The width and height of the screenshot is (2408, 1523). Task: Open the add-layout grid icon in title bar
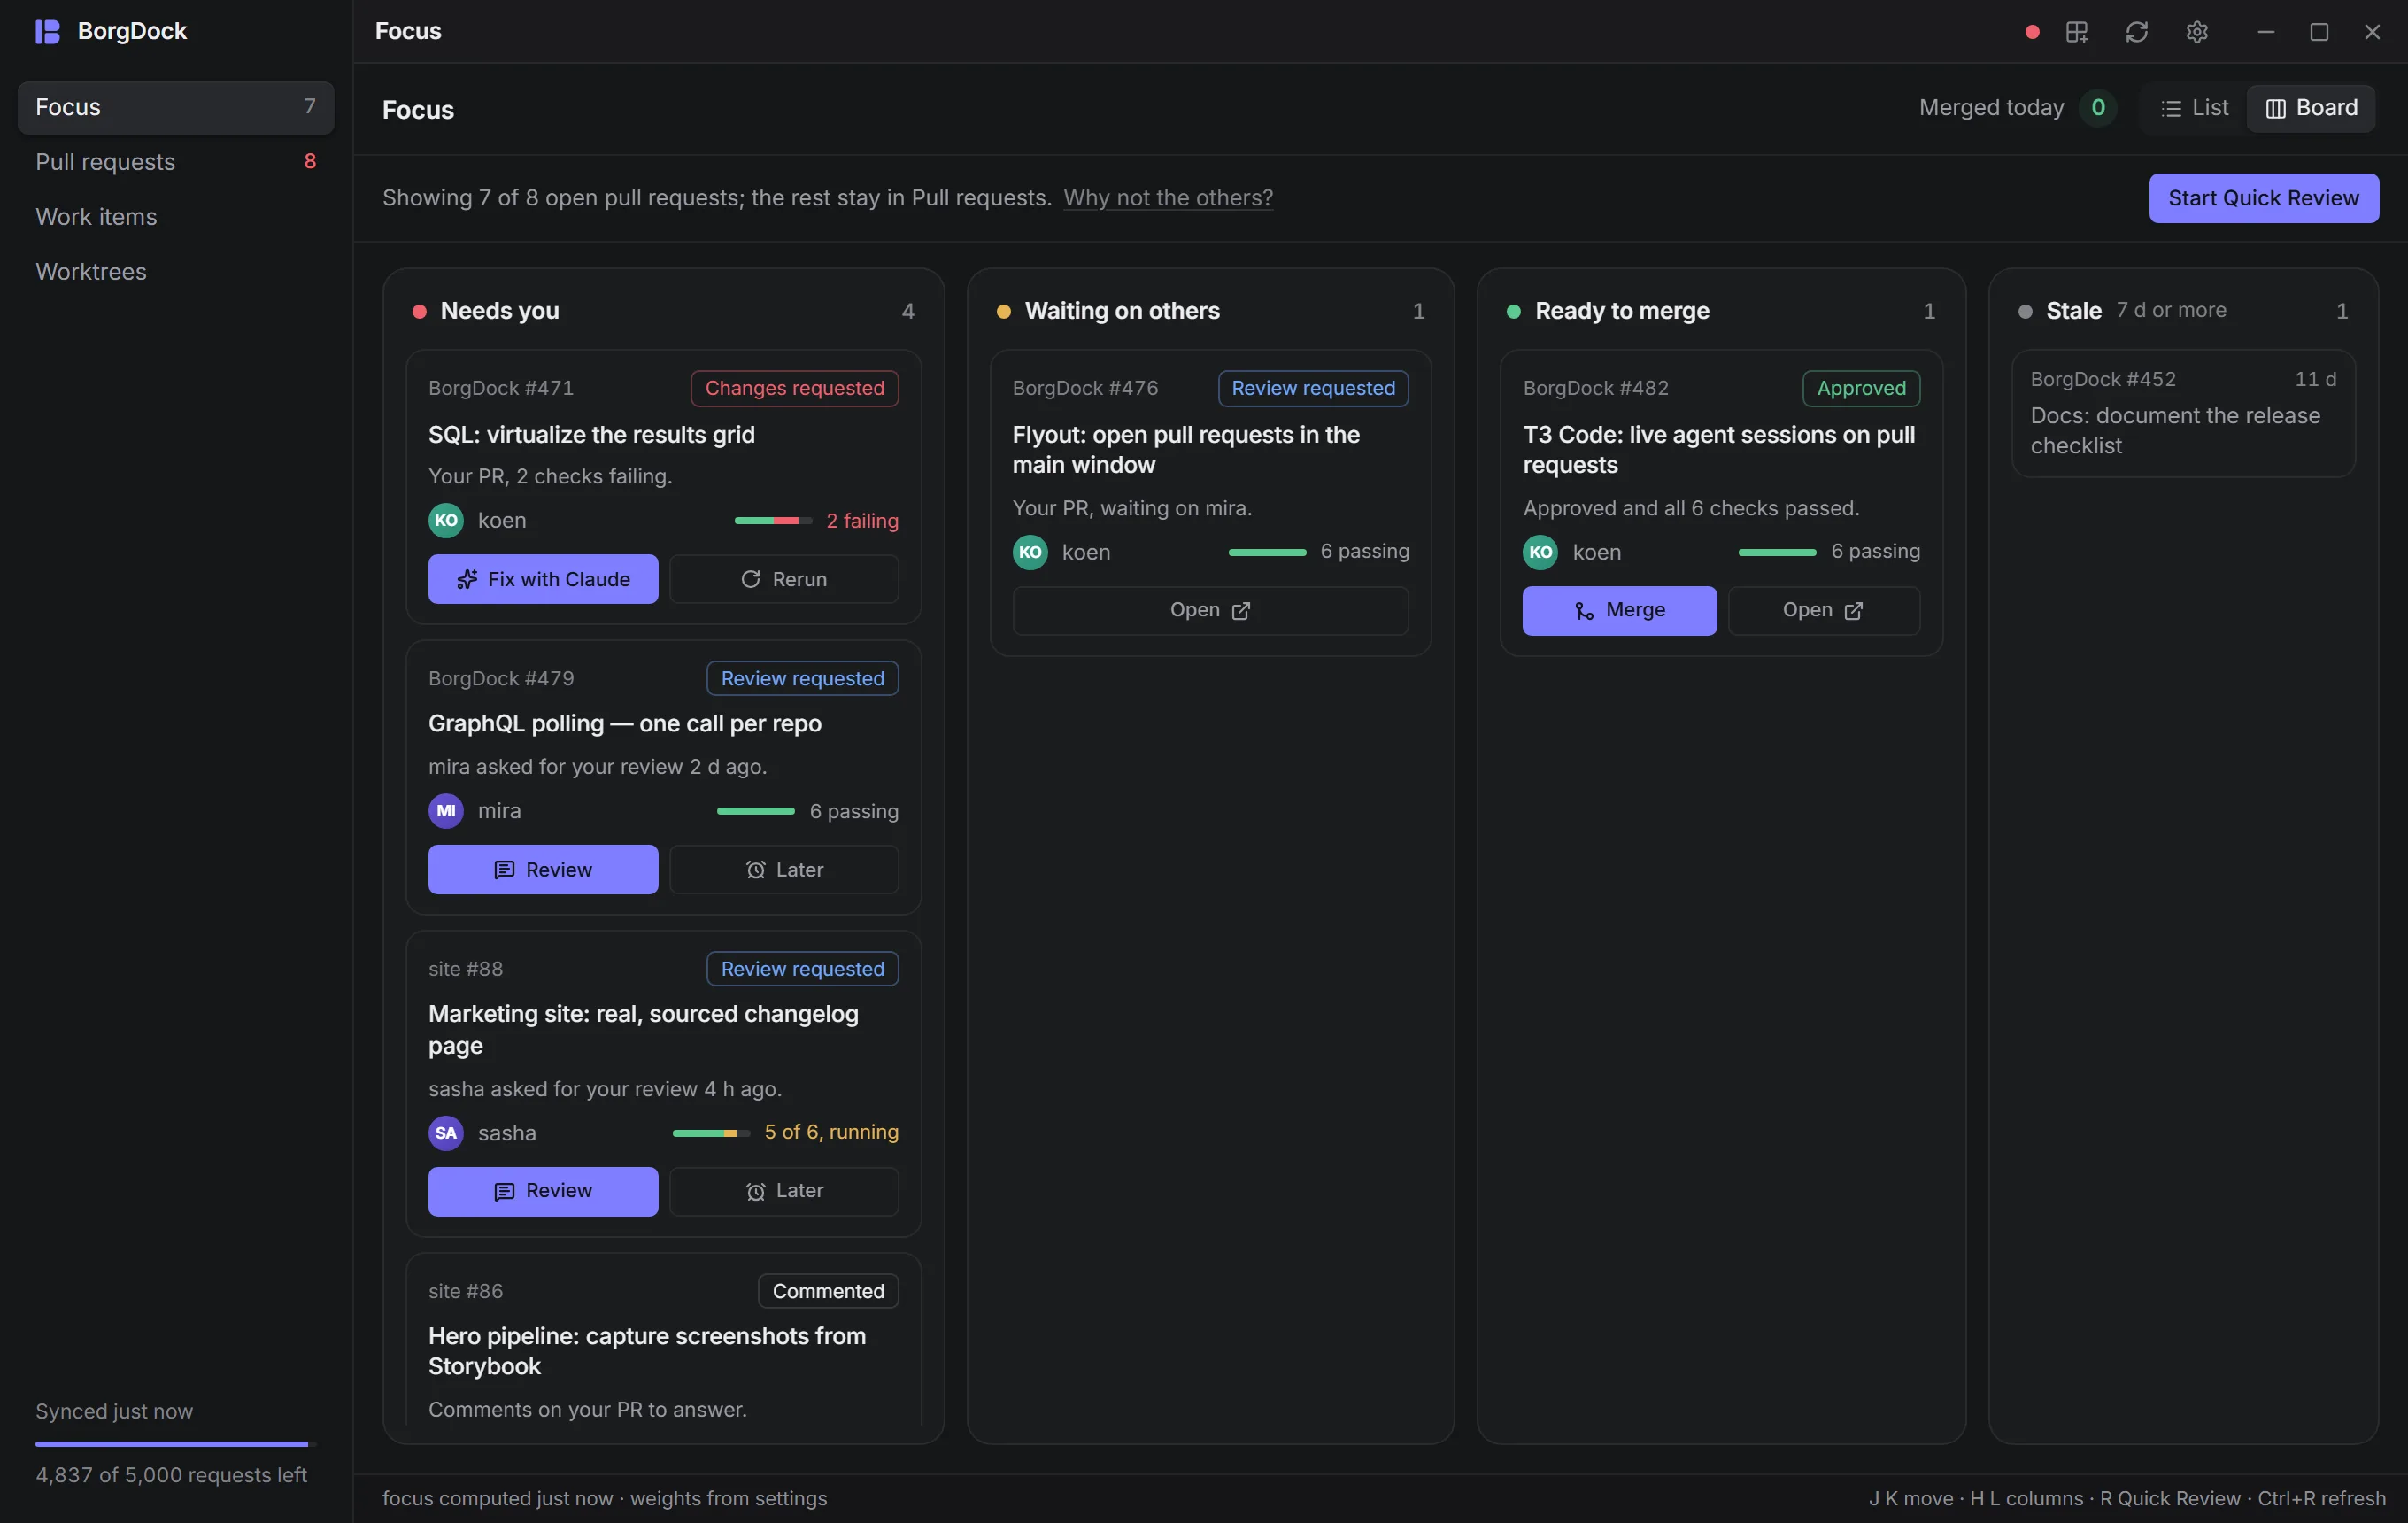[x=2077, y=32]
